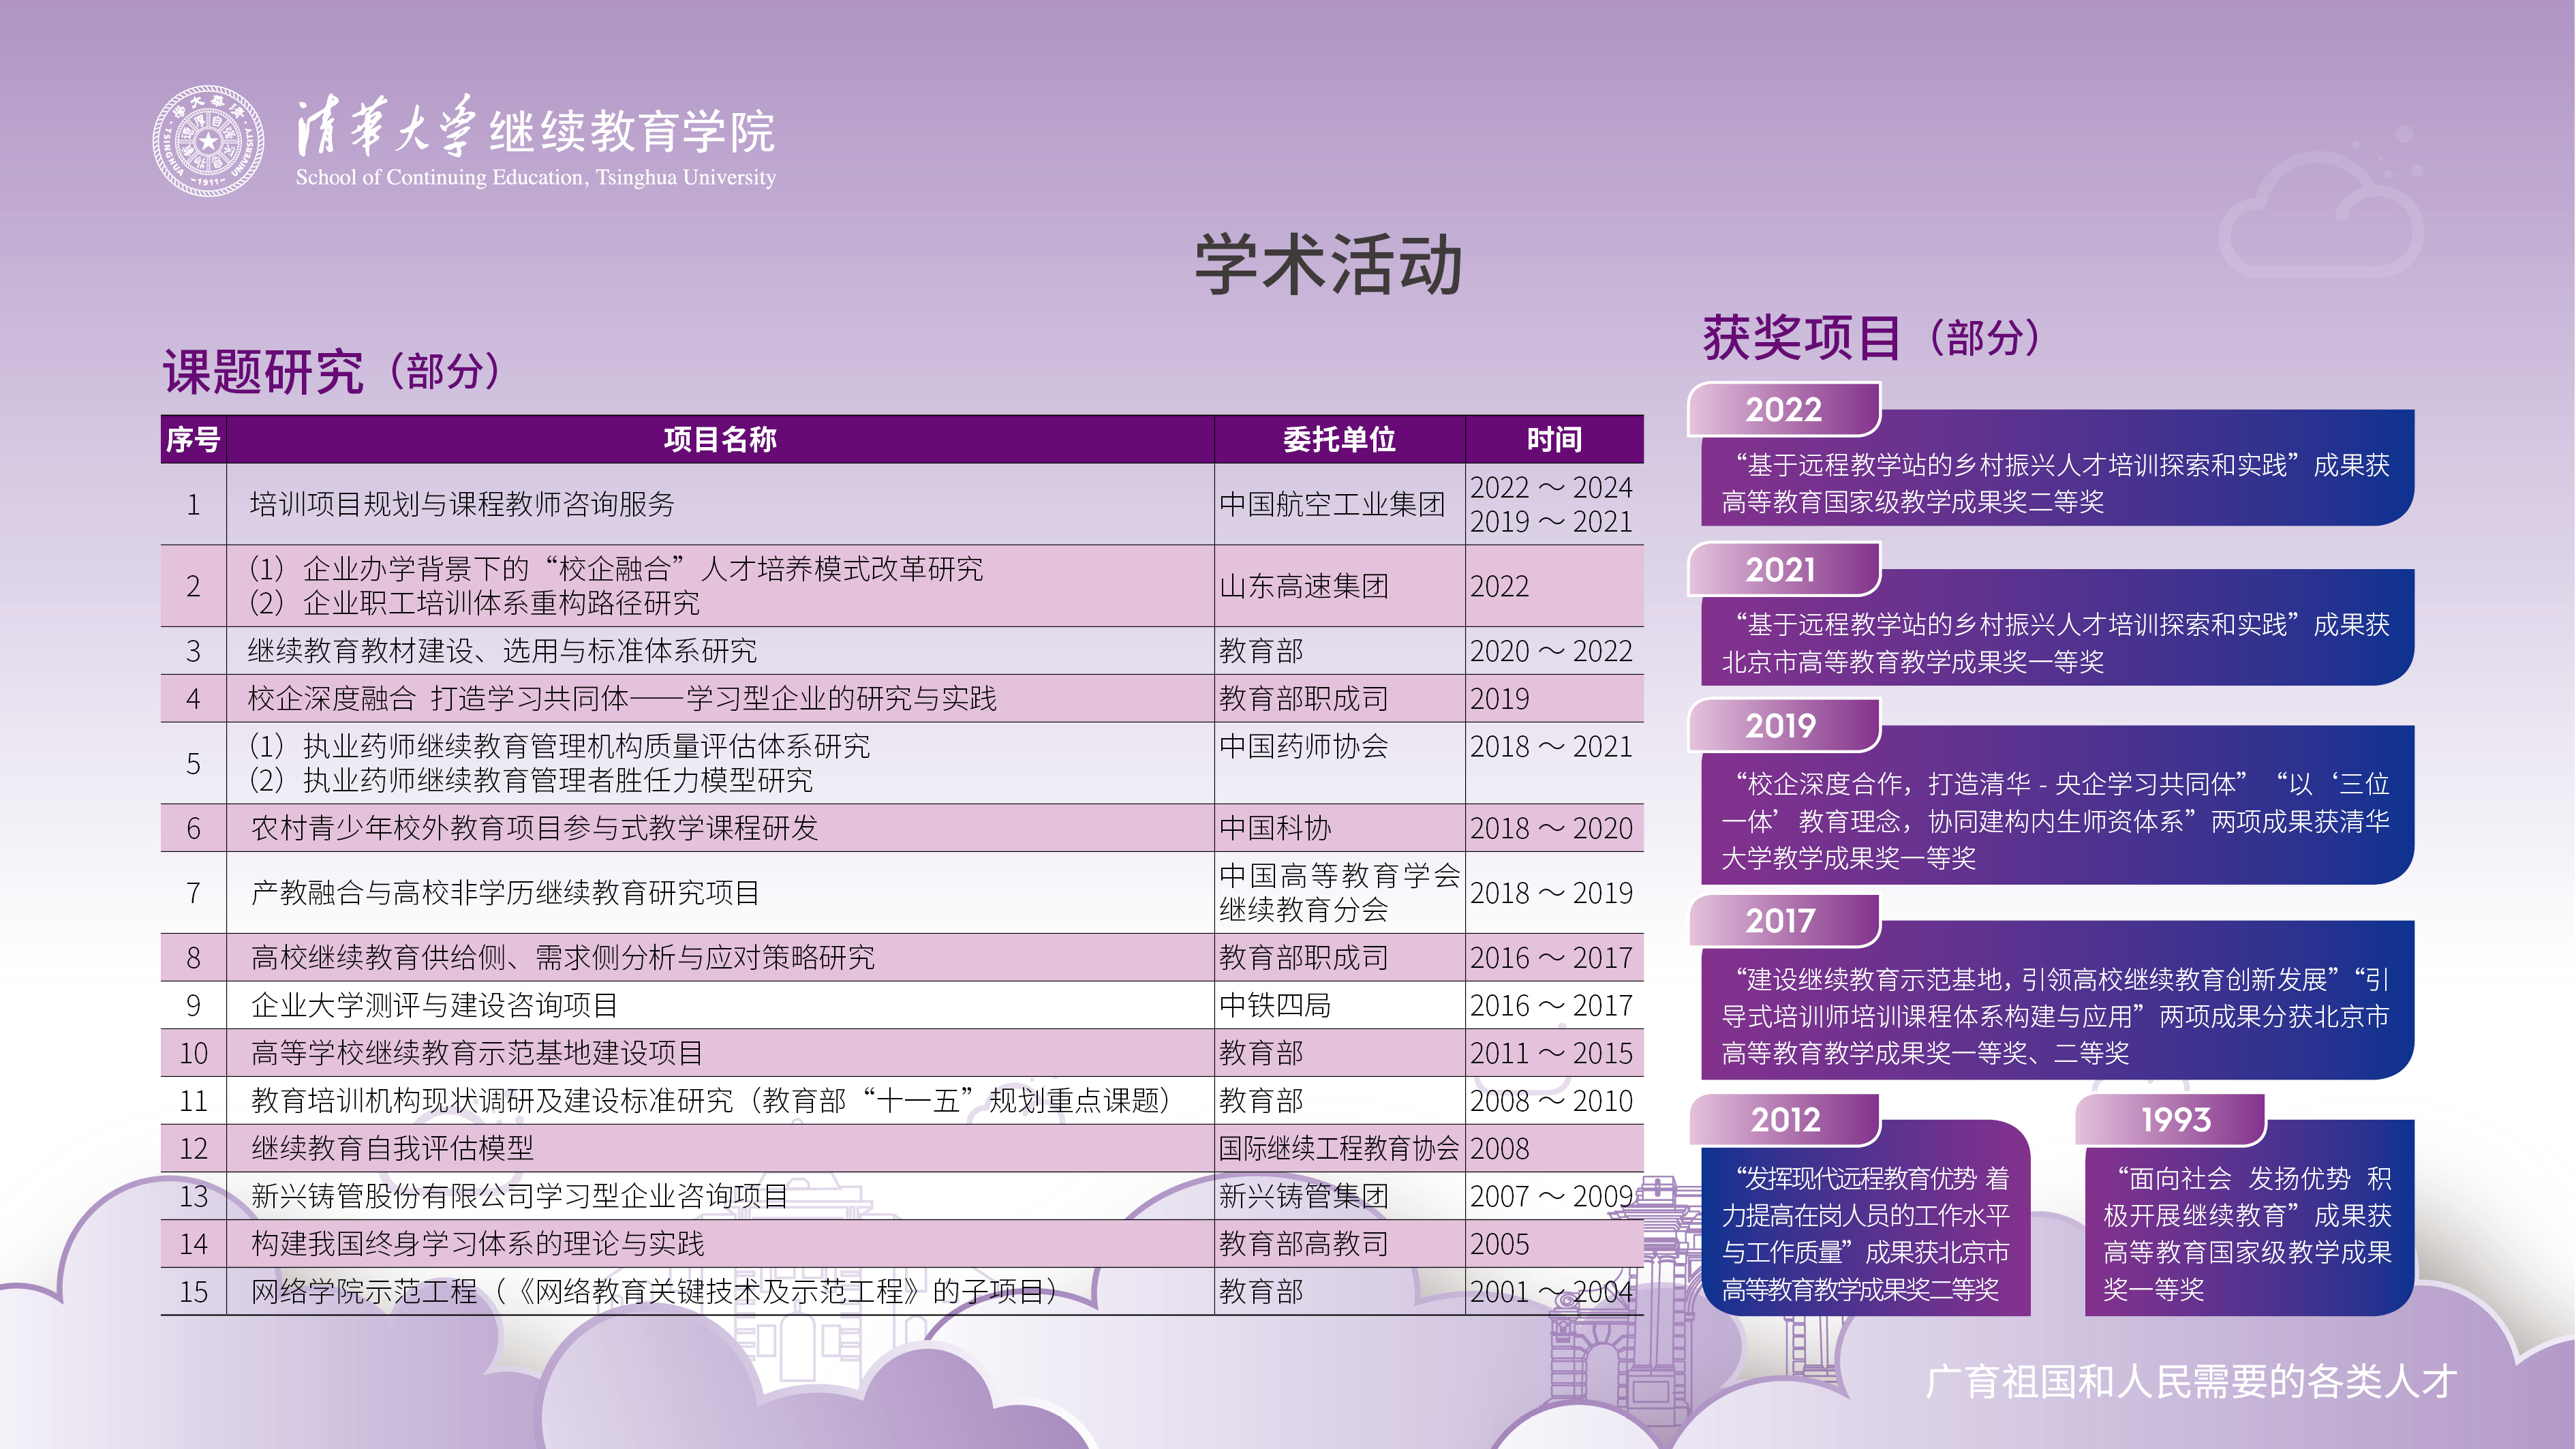This screenshot has height=1449, width=2576.
Task: Click 中国高等教育学会继续教育分会 cell
Action: click(1340, 892)
